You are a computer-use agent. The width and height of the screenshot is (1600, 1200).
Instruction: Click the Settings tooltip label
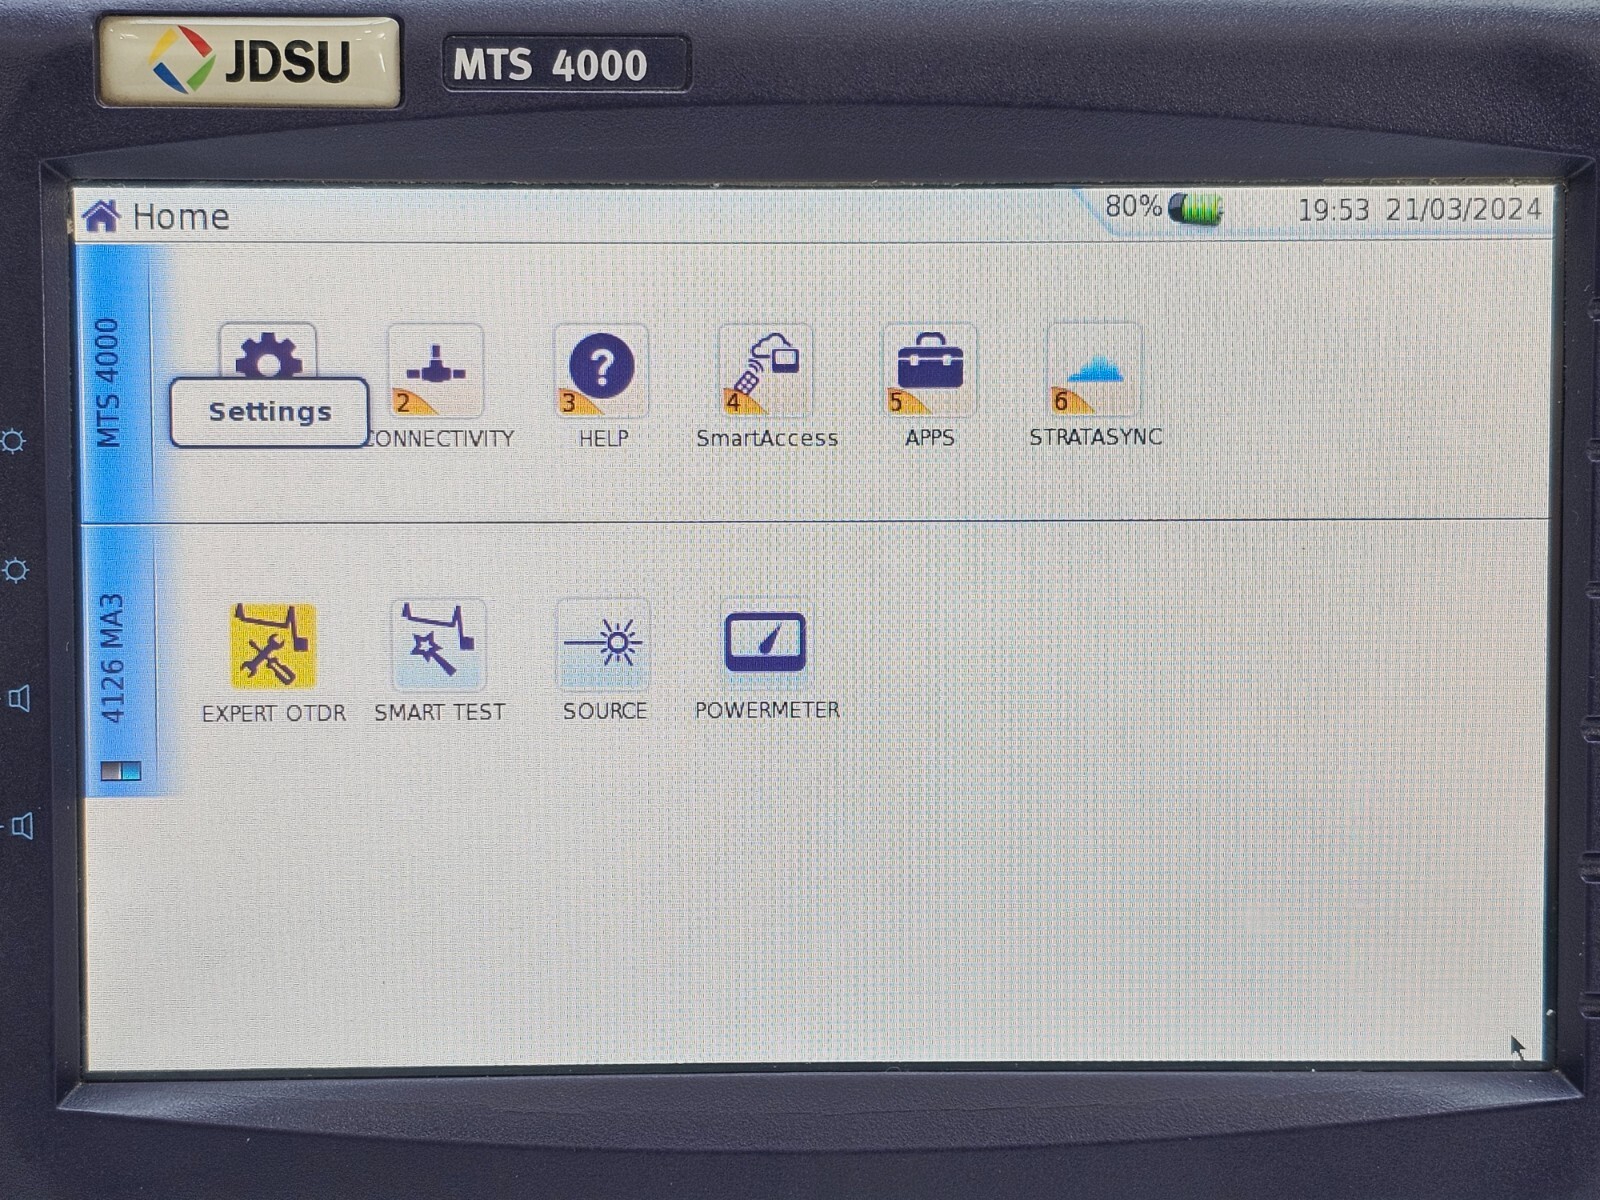click(270, 412)
